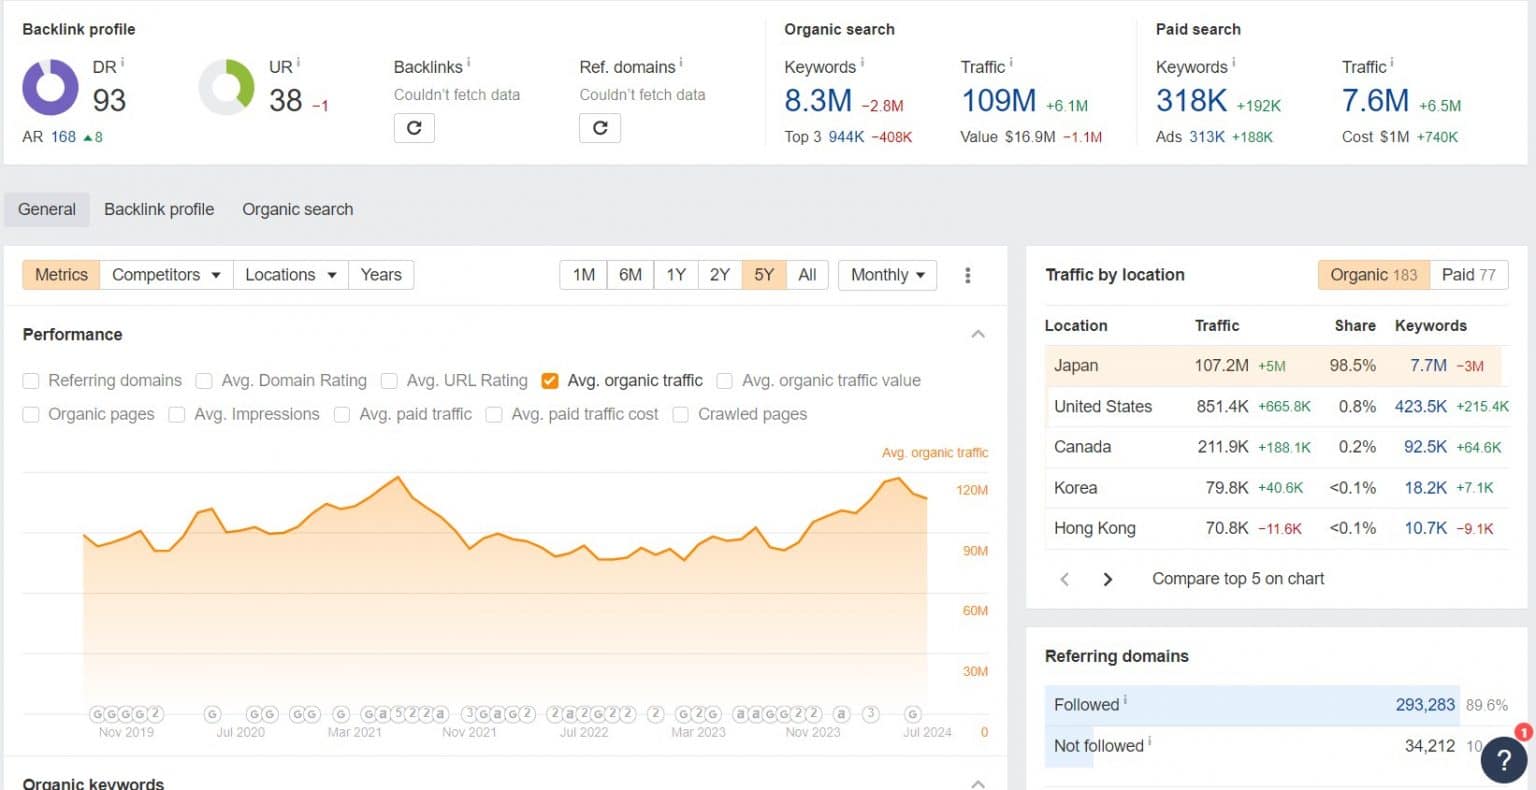
Task: Refresh the Ref. domains data fetch
Action: (x=600, y=128)
